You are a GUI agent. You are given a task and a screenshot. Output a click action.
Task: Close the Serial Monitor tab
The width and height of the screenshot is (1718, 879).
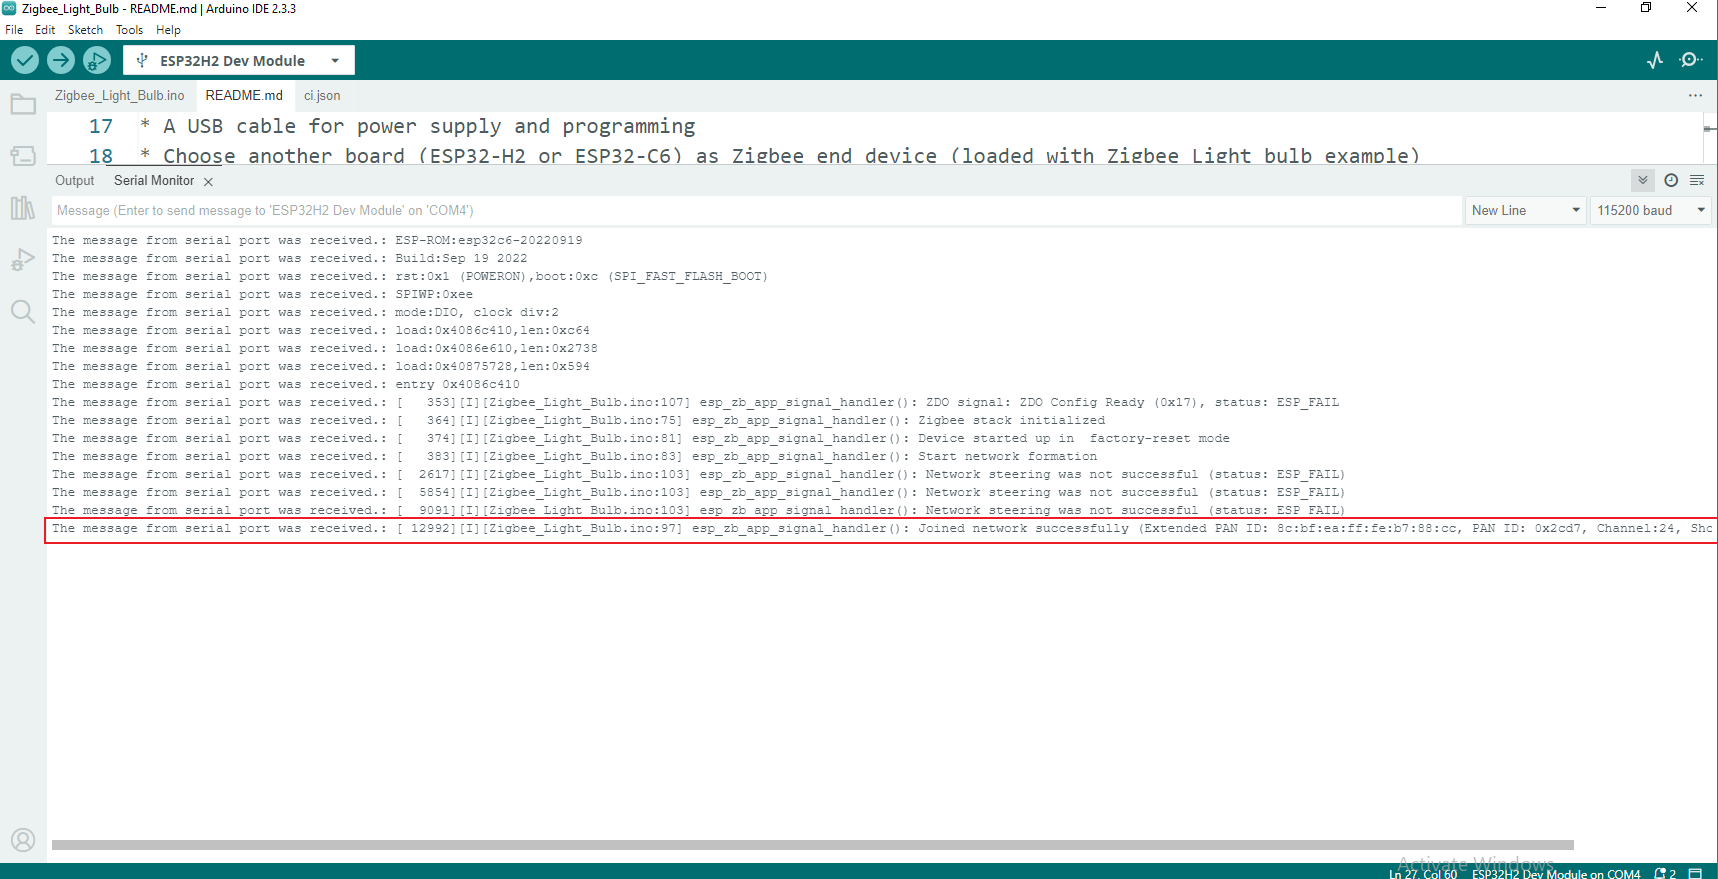coord(208,182)
